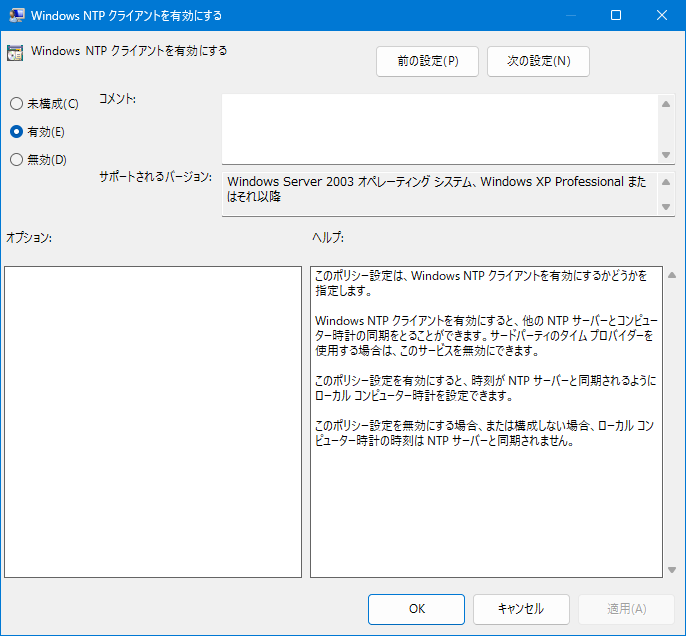686x636 pixels.
Task: Click the オプション: label
Action: pyautogui.click(x=29, y=238)
